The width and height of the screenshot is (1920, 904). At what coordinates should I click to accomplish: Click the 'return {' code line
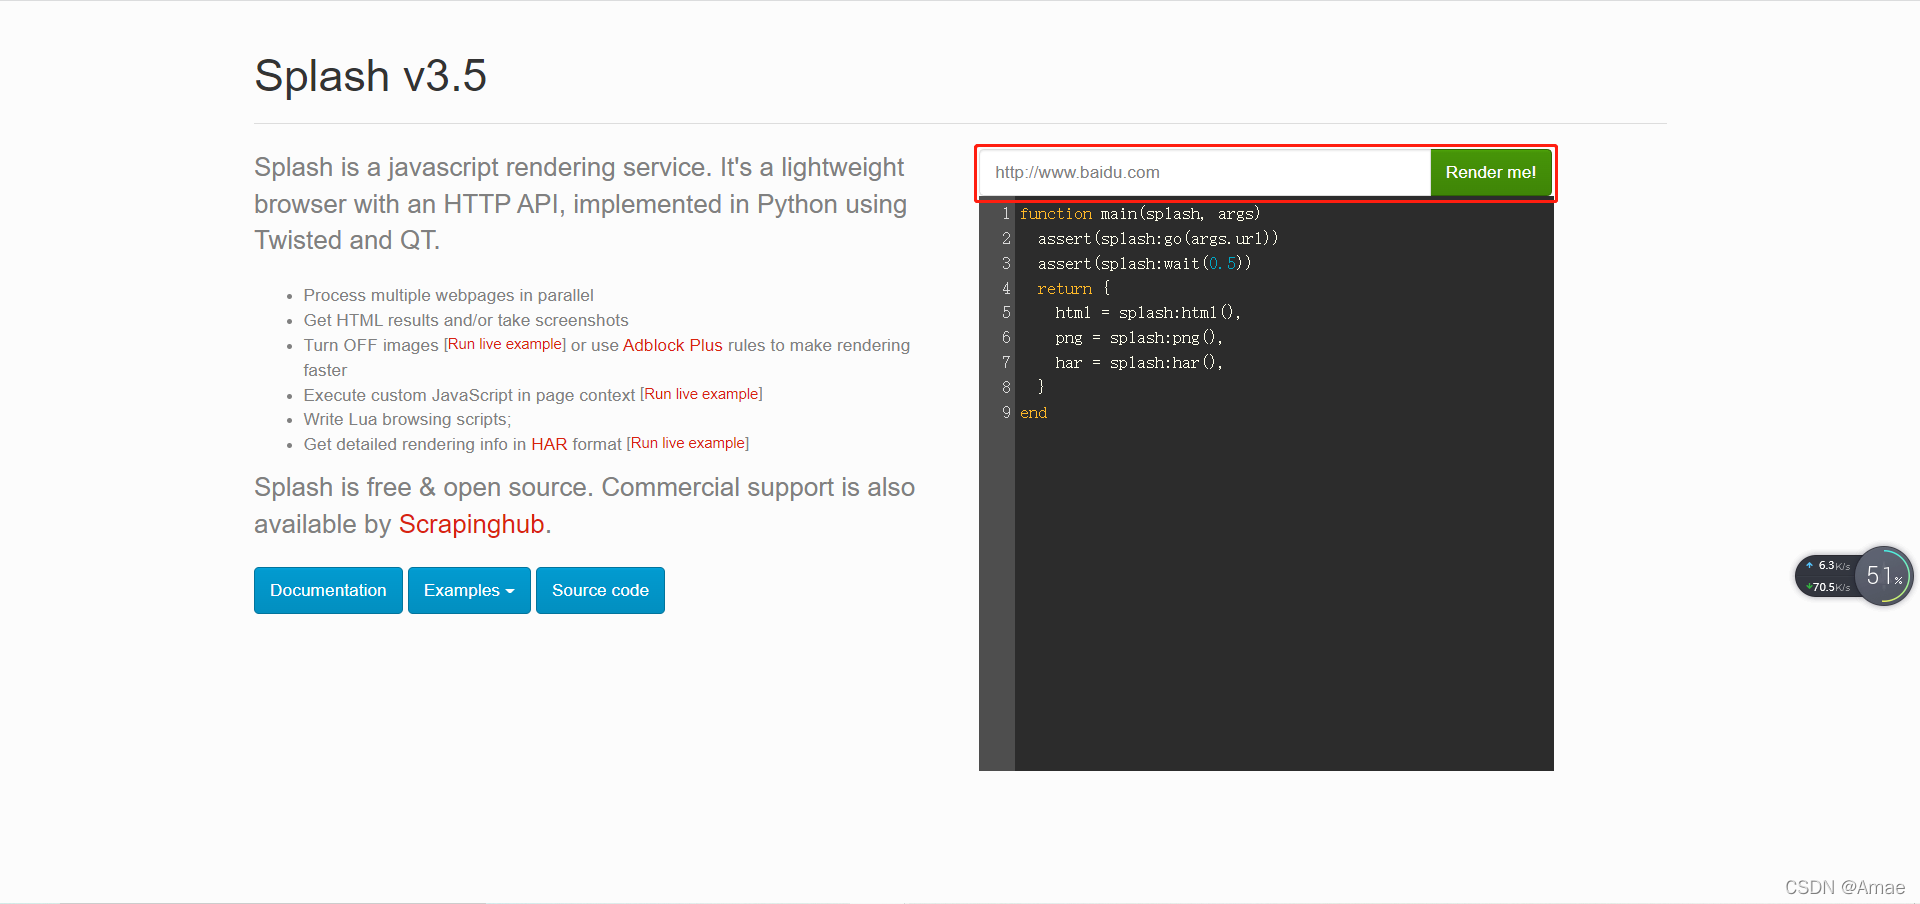coord(1074,289)
